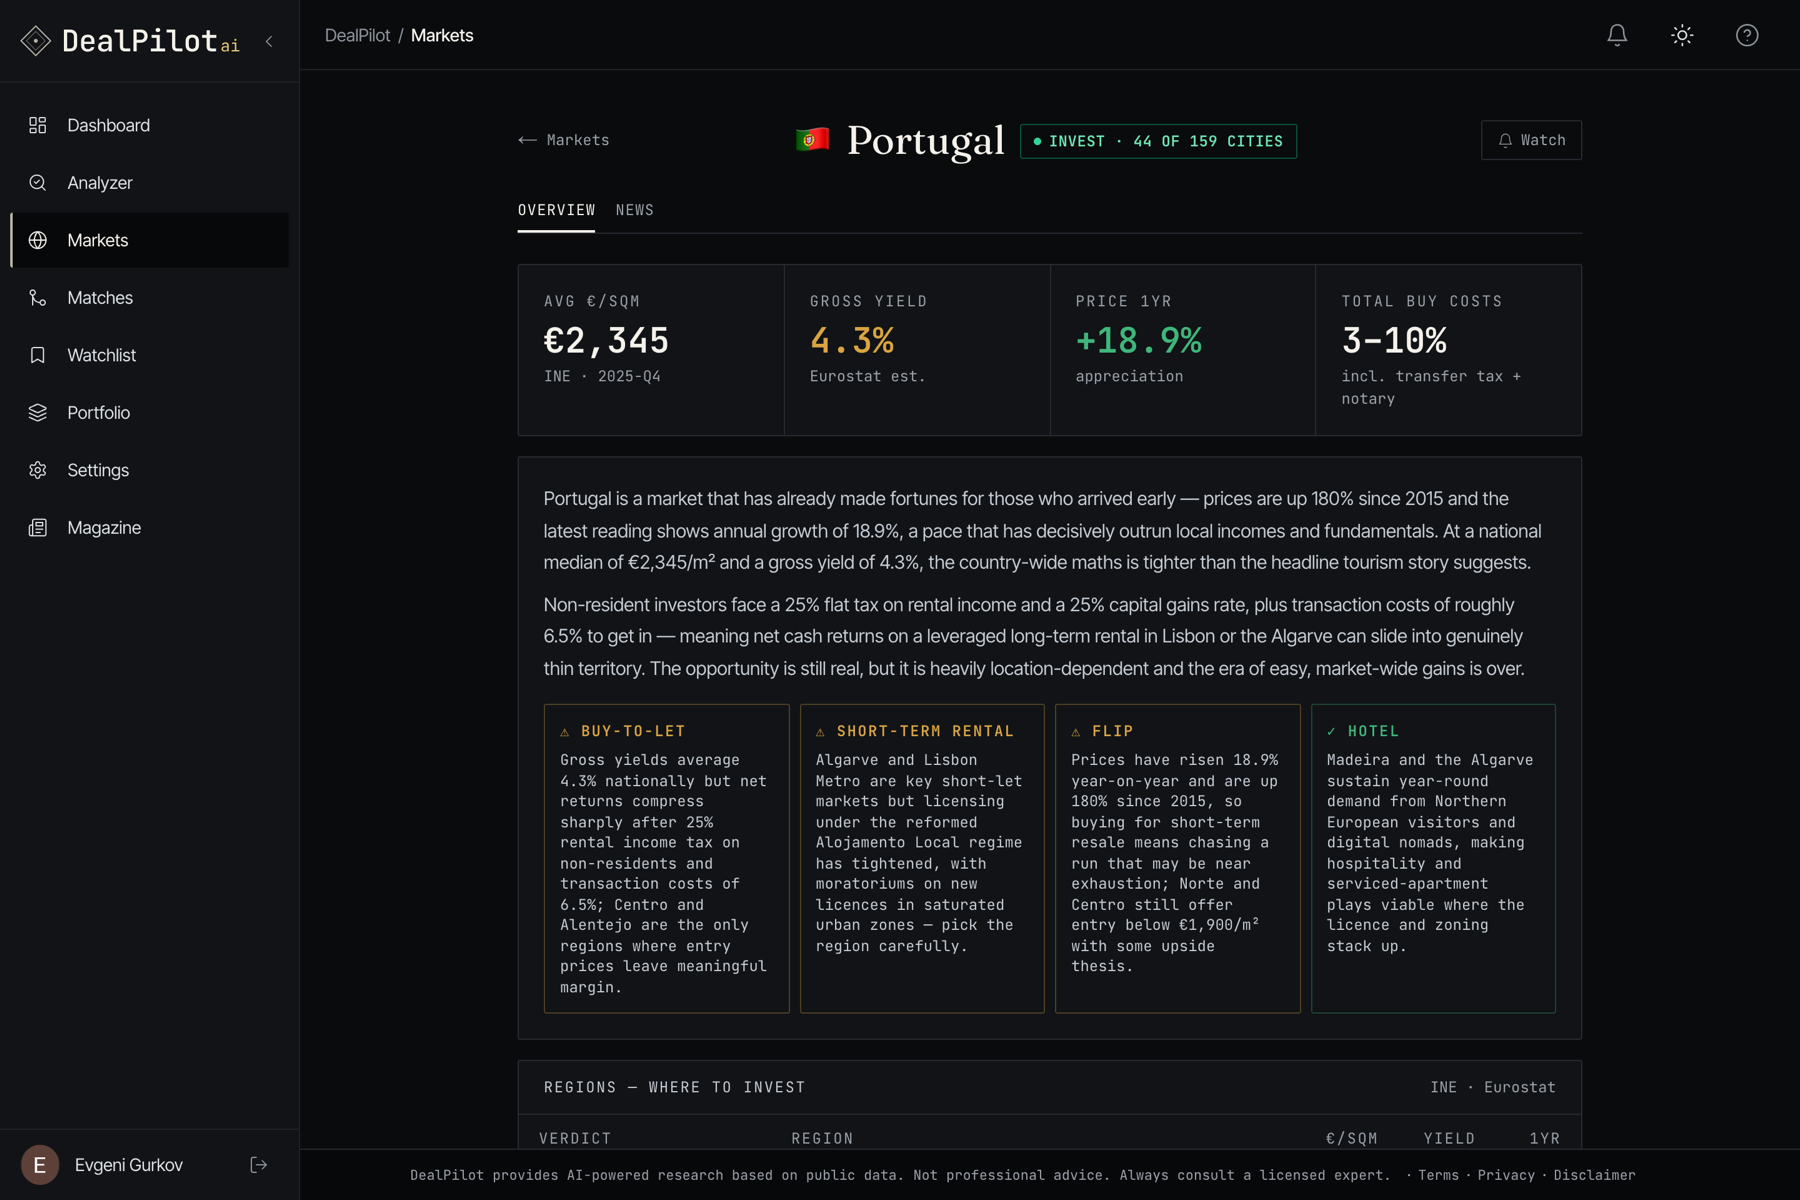
Task: Click the Markets breadcrumb item
Action: pyautogui.click(x=442, y=35)
